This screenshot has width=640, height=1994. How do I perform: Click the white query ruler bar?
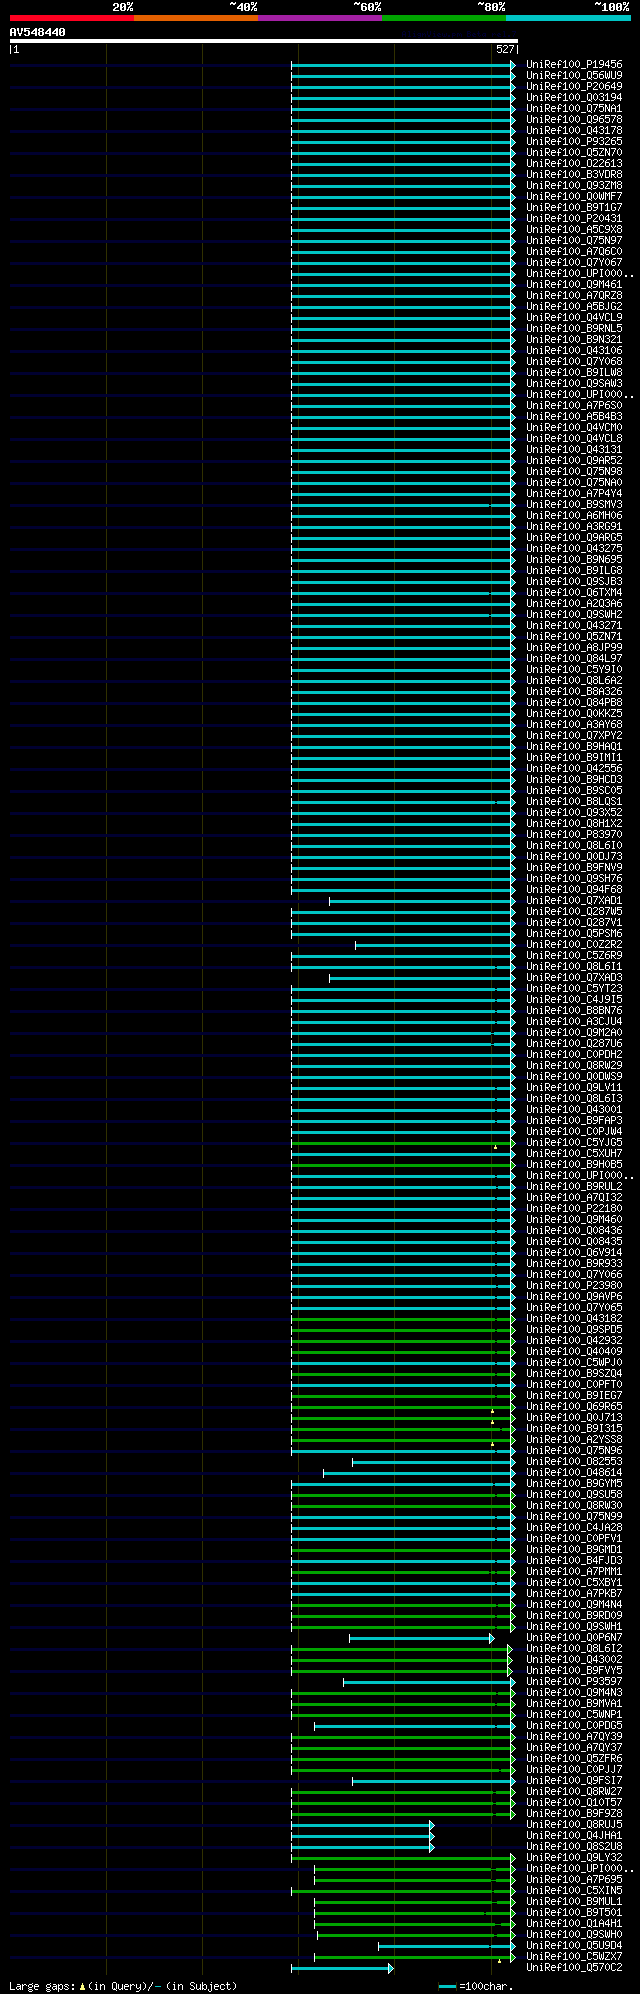coord(263,41)
